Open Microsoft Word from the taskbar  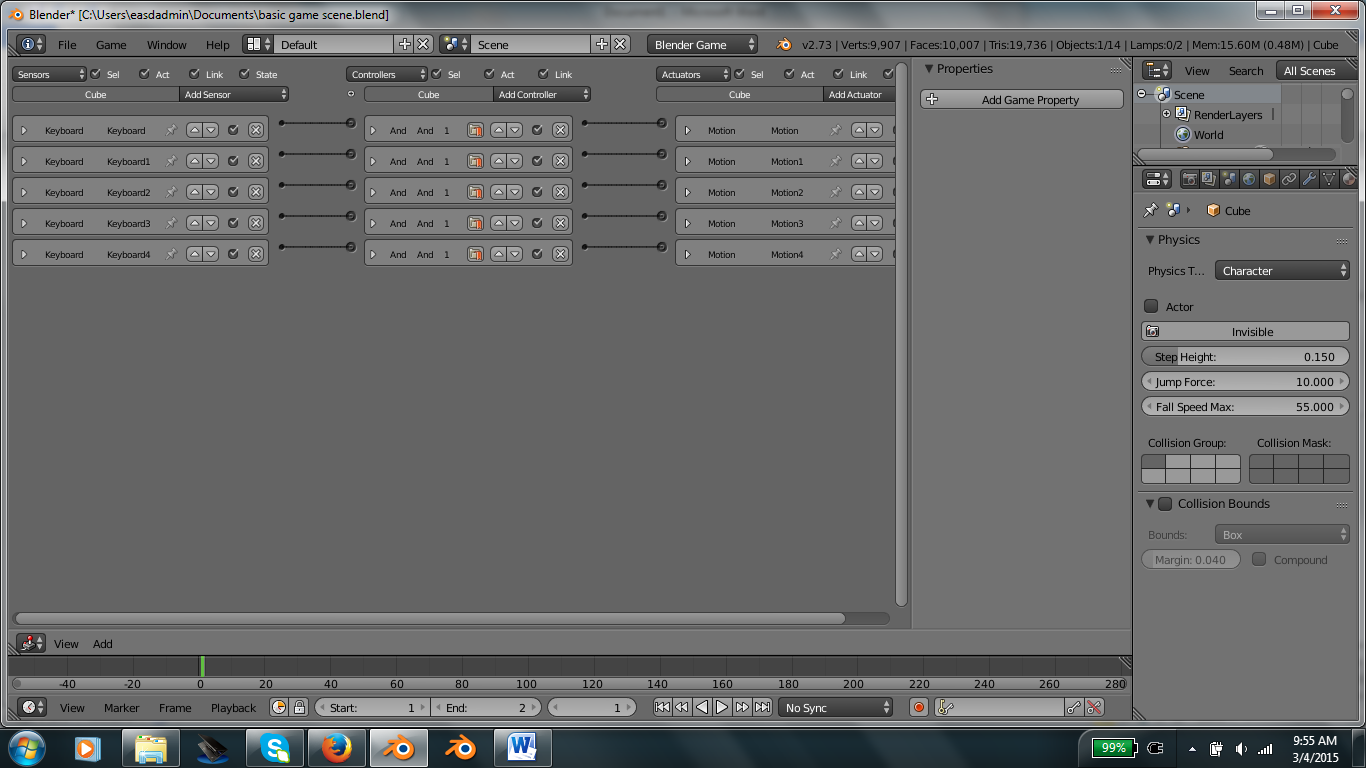[523, 748]
